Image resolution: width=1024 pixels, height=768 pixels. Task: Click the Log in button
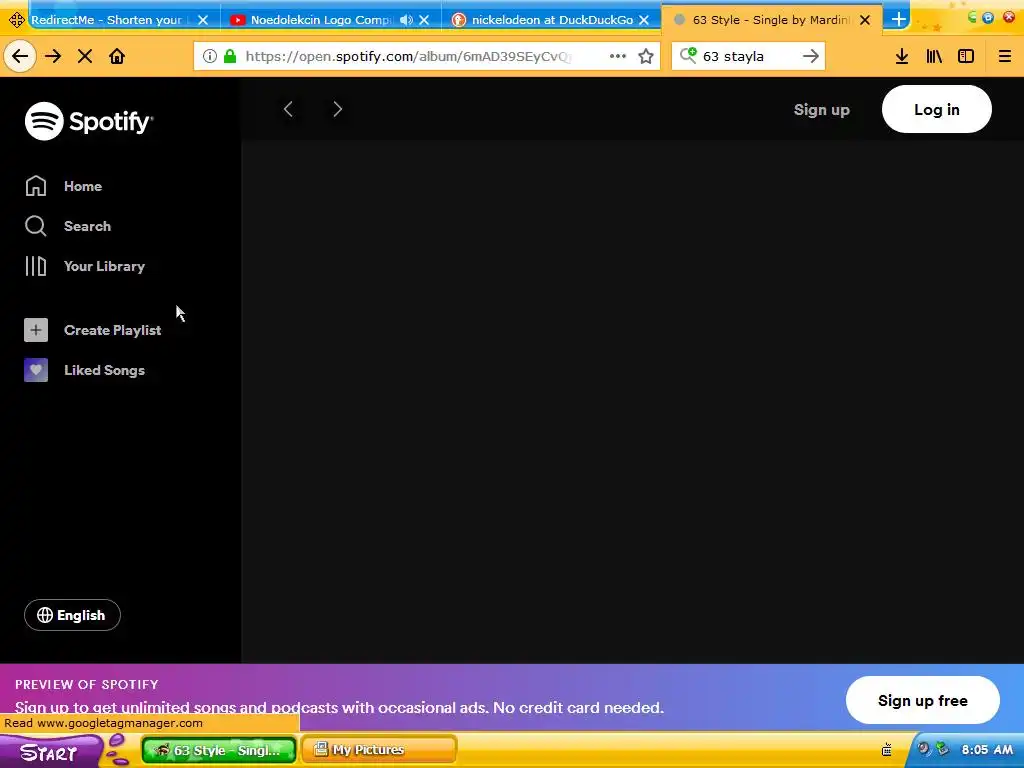coord(936,109)
